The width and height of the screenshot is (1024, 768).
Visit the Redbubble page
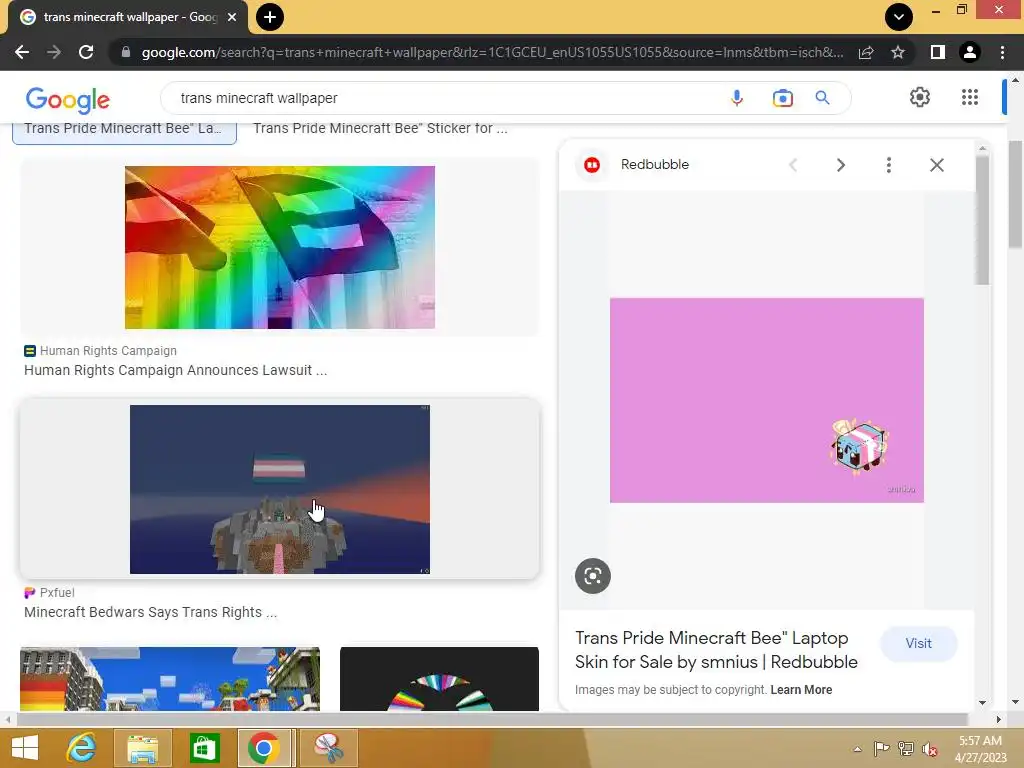pos(918,643)
